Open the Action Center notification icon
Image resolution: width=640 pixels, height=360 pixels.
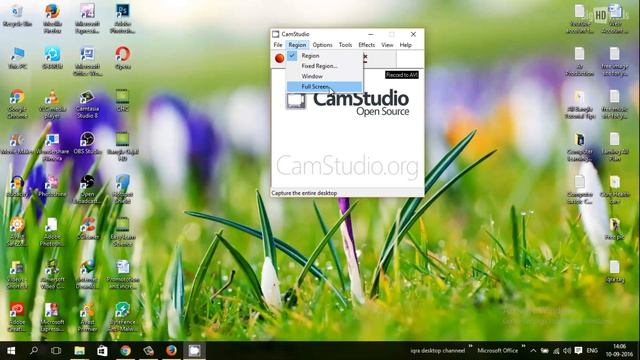click(x=578, y=351)
